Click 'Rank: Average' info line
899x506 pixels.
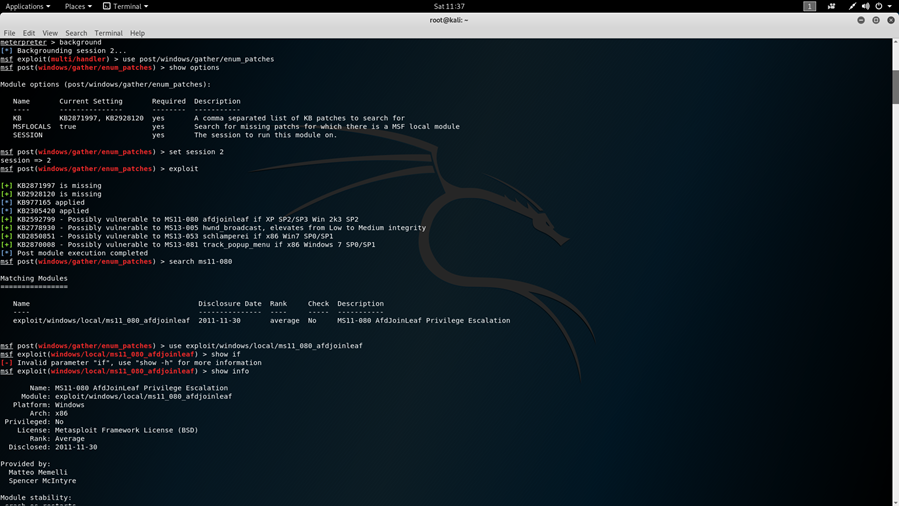57,439
